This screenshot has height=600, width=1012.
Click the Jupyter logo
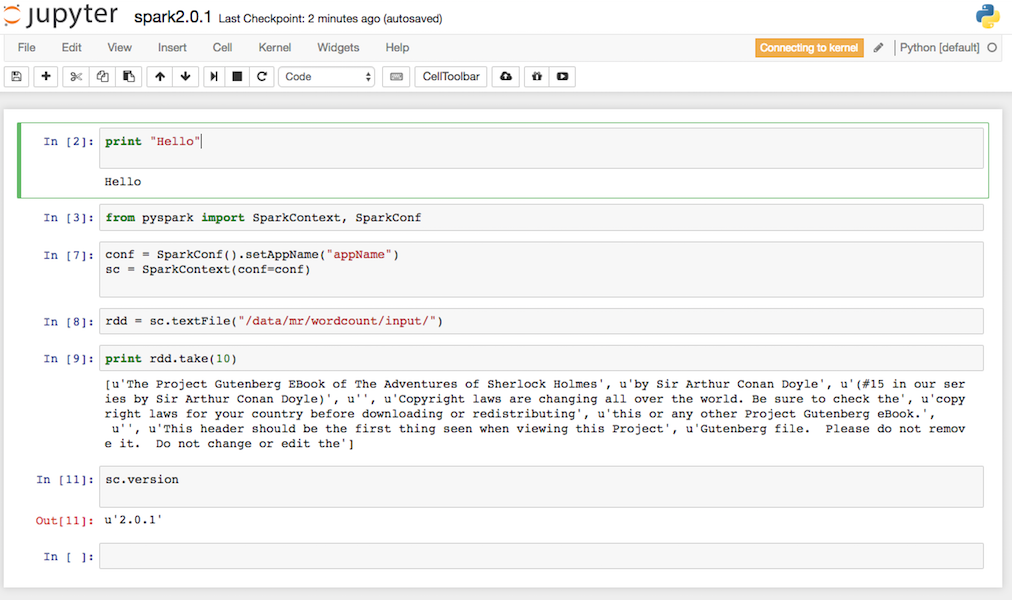point(60,15)
